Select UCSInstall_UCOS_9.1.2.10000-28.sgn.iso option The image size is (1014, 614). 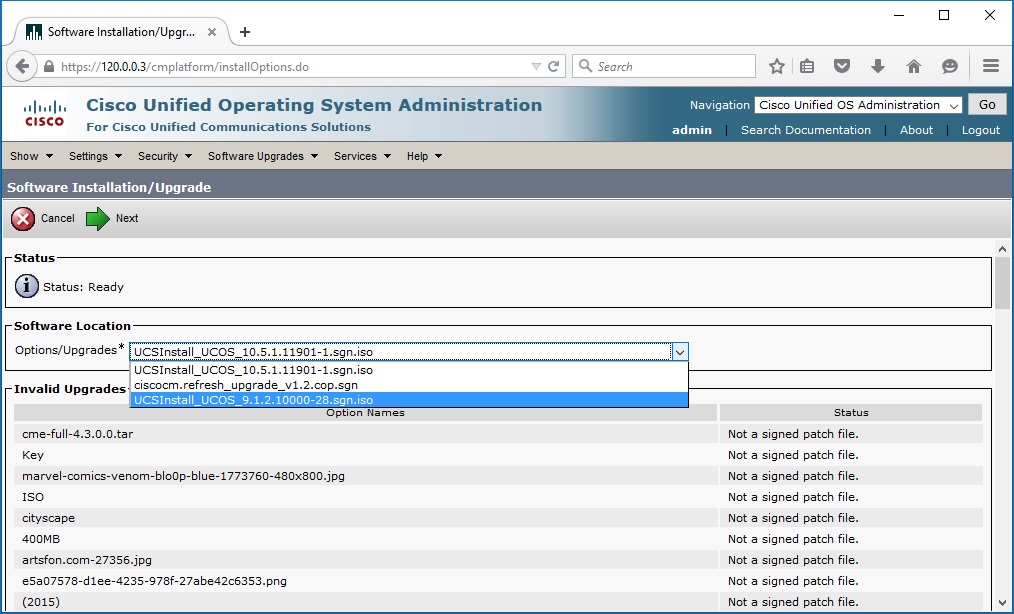[409, 400]
